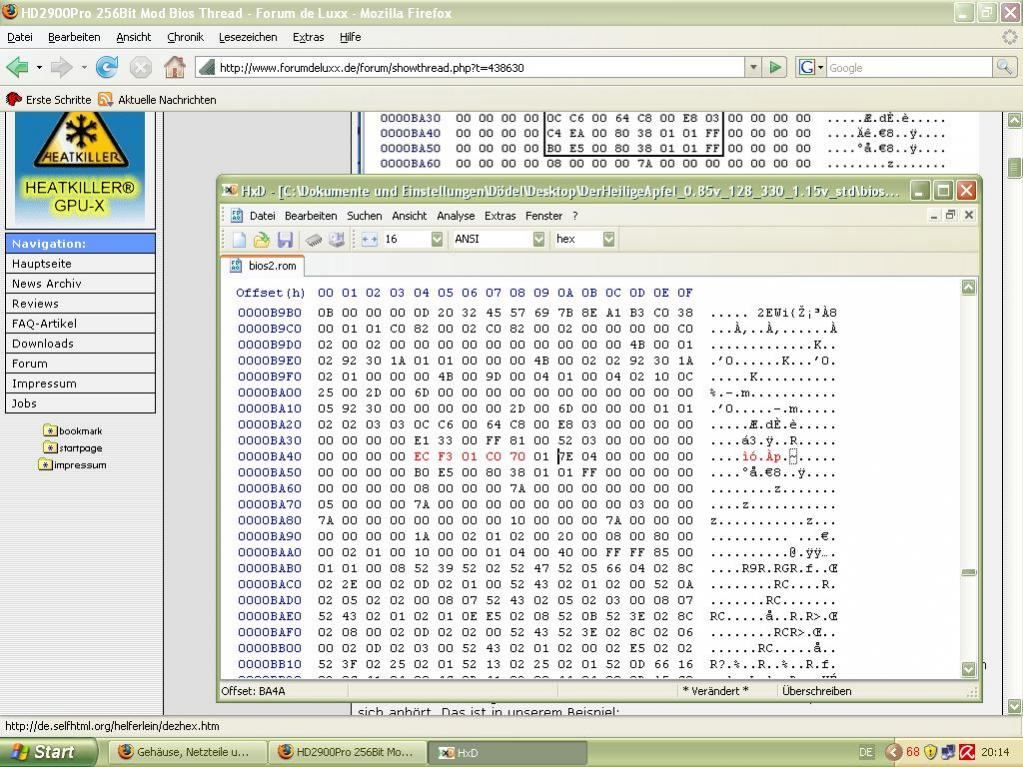The image size is (1023, 767).
Task: Go to Firefox home page icon
Action: (175, 67)
